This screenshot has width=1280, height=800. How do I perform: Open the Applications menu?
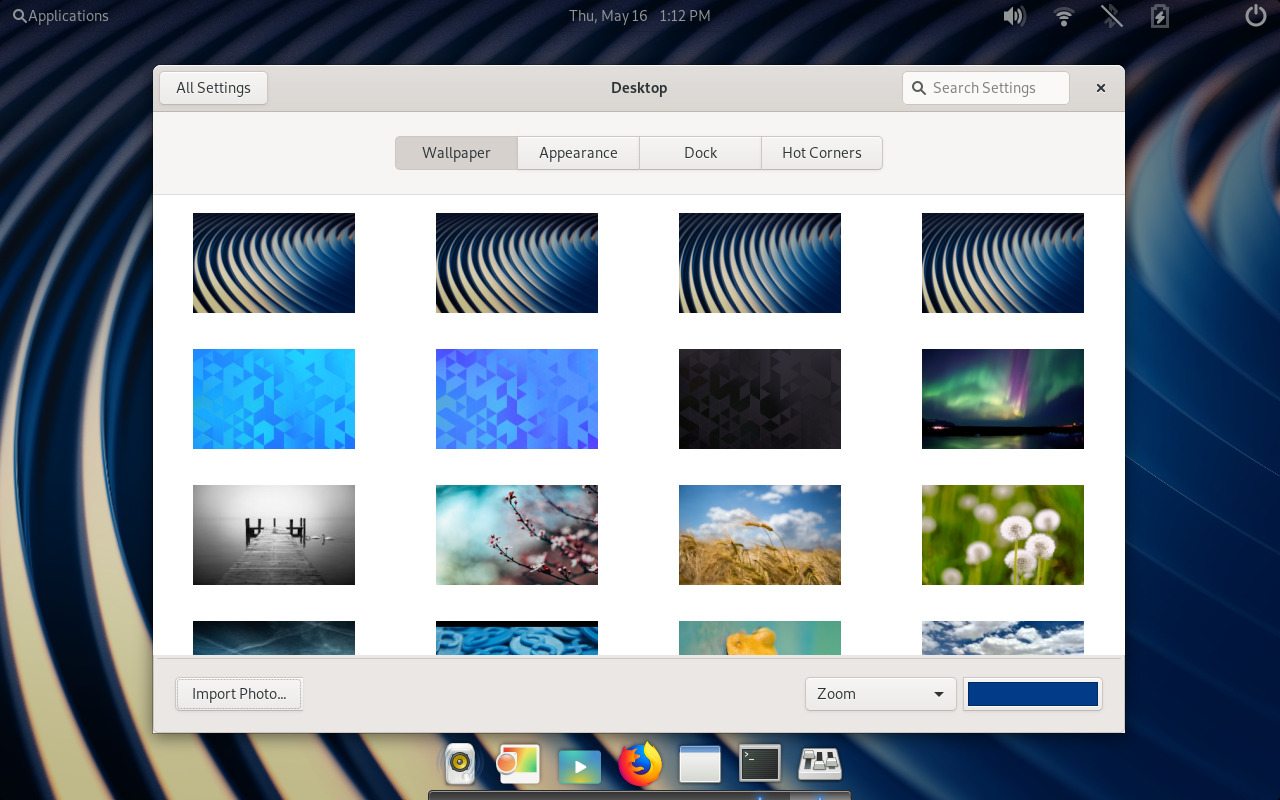click(x=60, y=15)
